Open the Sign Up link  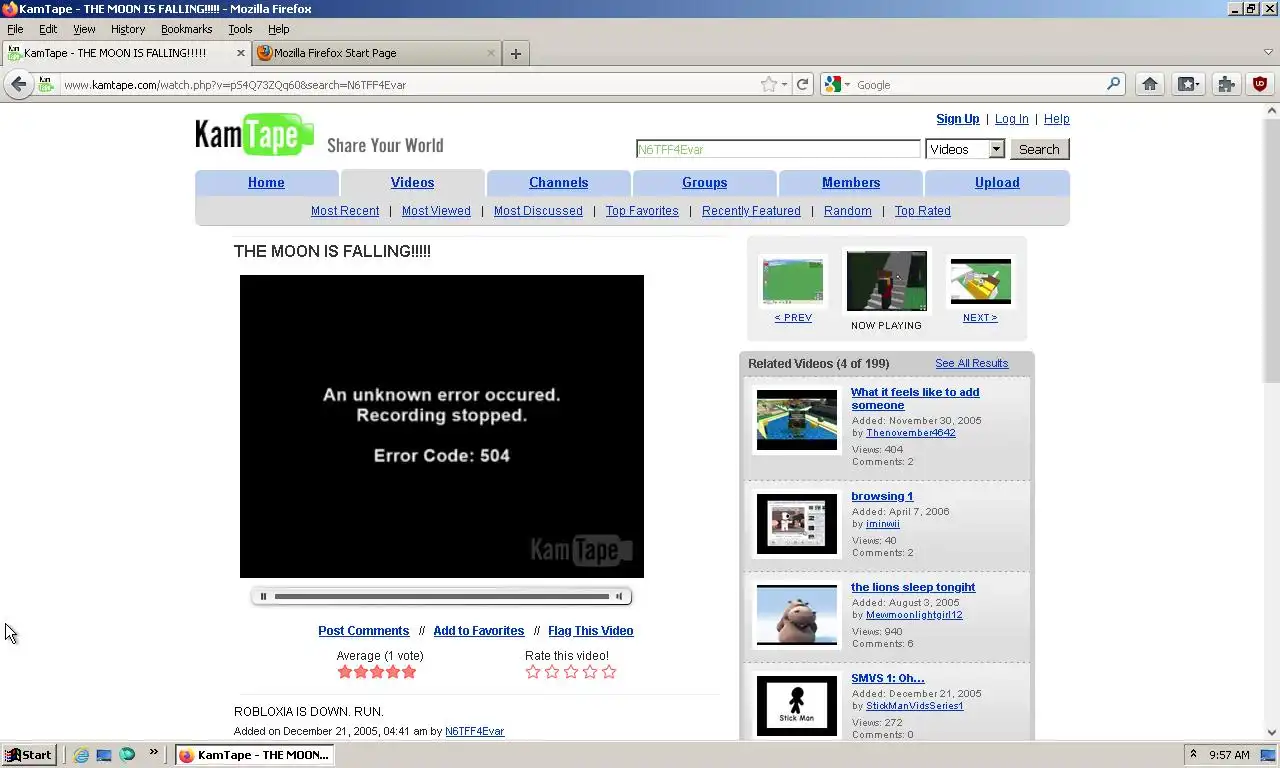click(x=957, y=119)
